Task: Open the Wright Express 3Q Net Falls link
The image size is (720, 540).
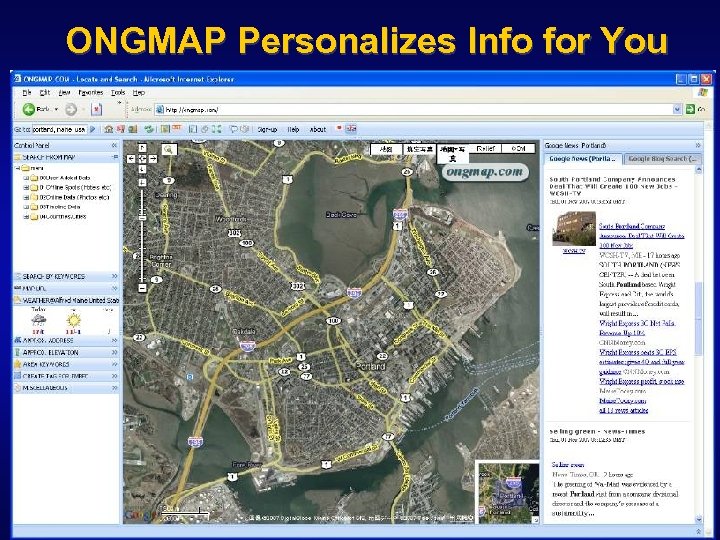Action: (637, 328)
